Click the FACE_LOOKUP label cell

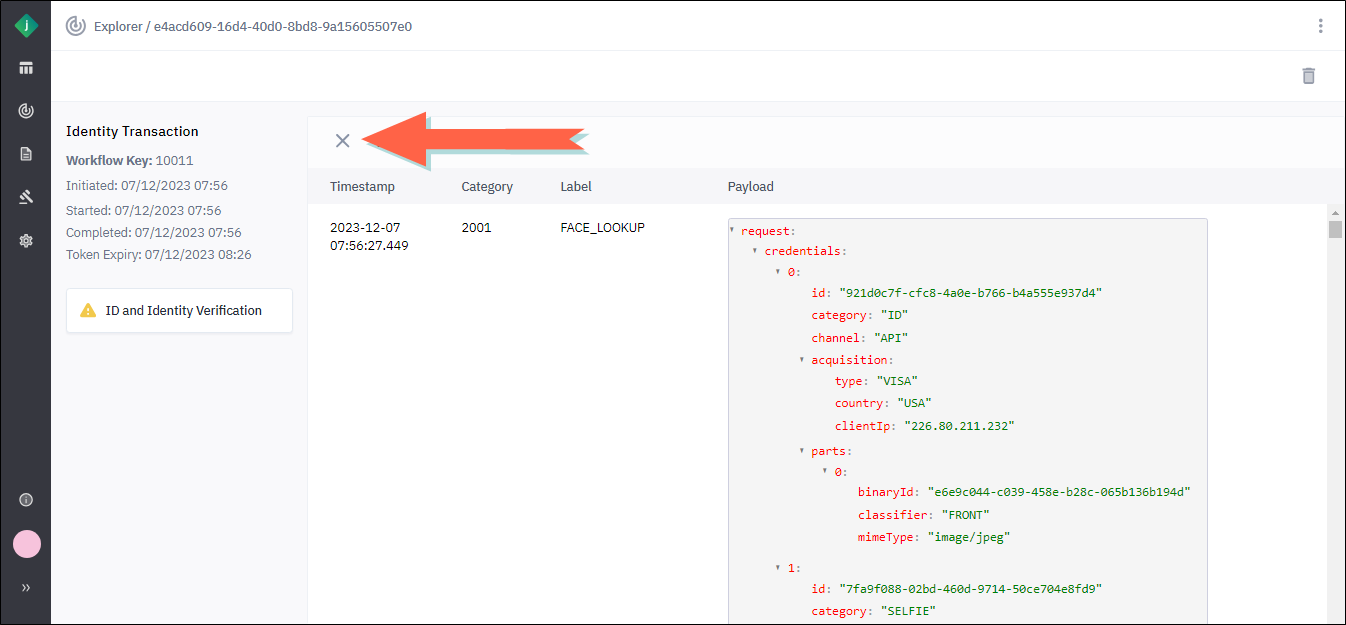(602, 228)
